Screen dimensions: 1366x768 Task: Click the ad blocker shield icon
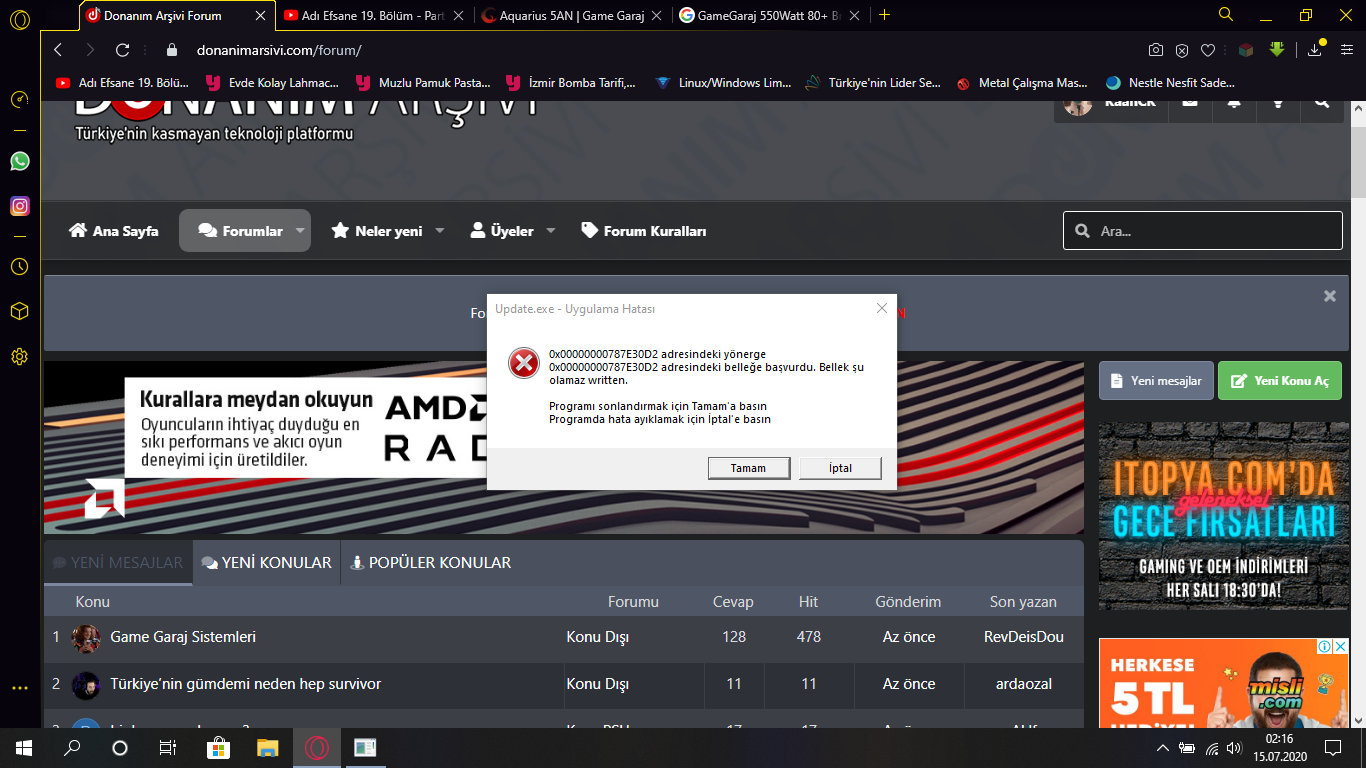pyautogui.click(x=1182, y=50)
